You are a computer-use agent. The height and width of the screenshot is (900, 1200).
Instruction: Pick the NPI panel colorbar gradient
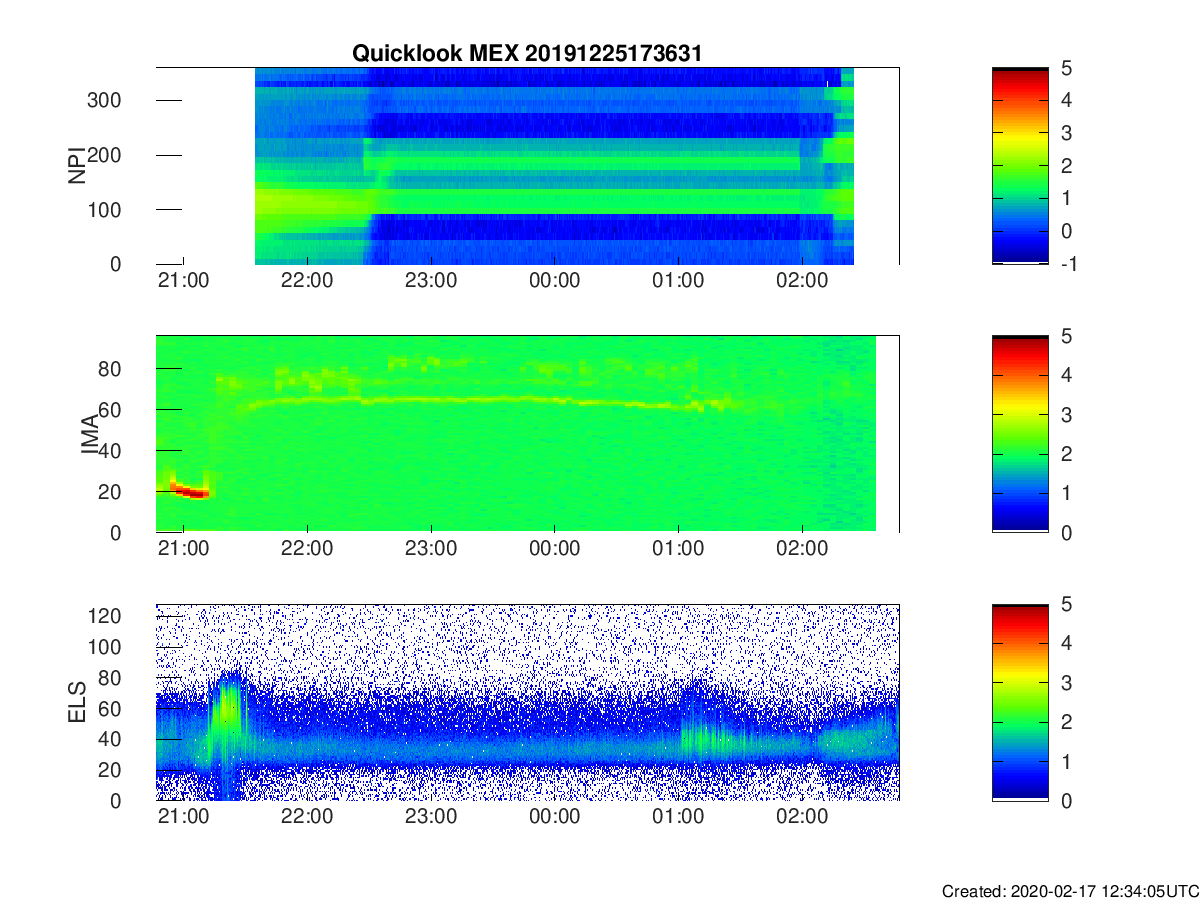(x=1020, y=166)
